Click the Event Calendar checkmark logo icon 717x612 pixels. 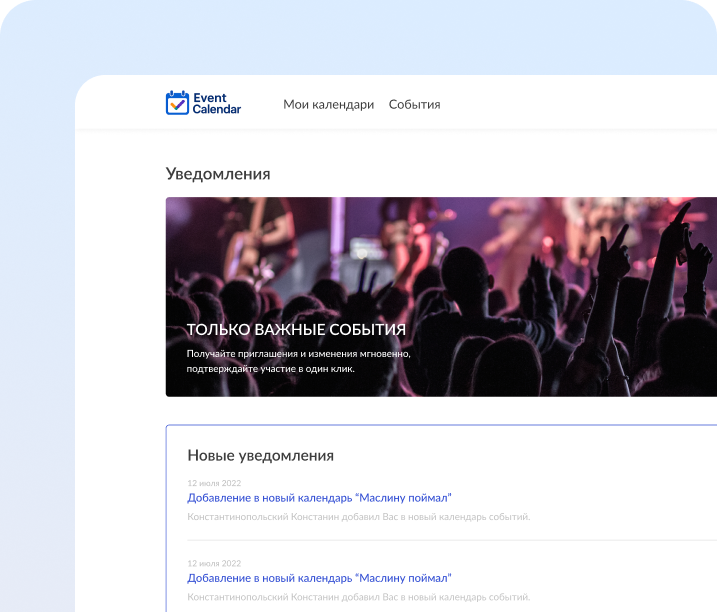[177, 103]
